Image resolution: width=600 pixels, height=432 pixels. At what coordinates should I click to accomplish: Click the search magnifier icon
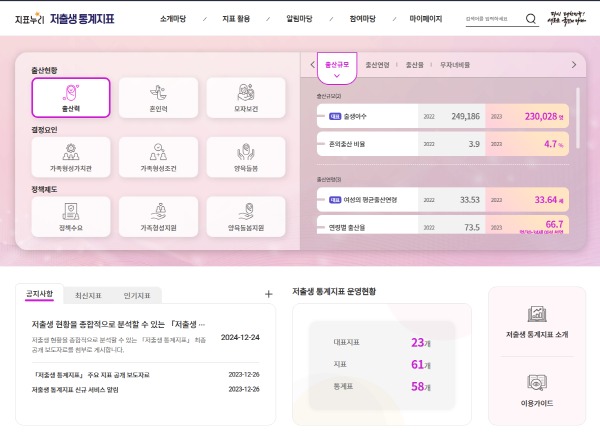531,19
